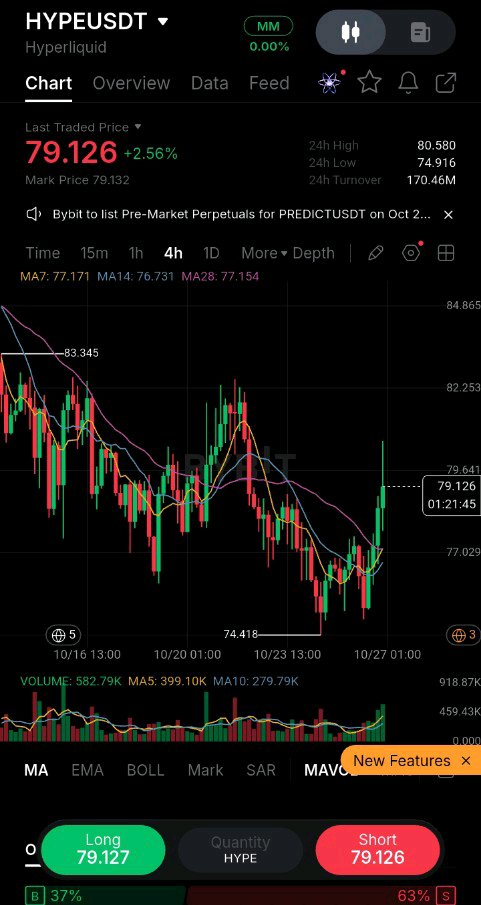
Task: Tap the 74.418 low price marker
Action: coord(240,634)
